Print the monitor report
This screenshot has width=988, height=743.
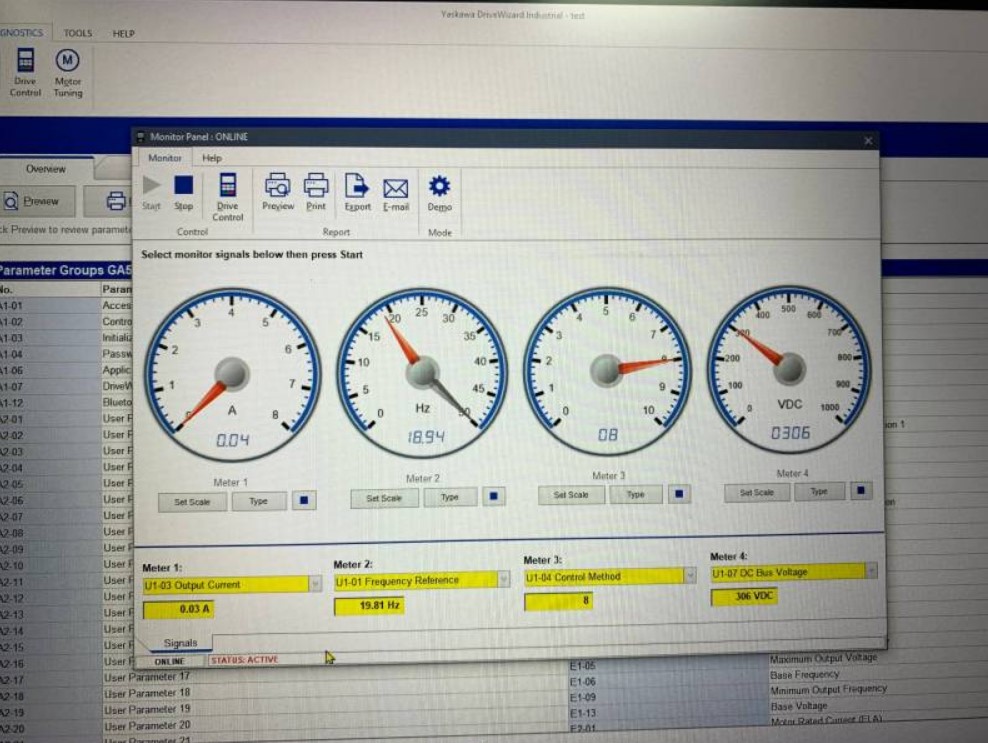click(x=316, y=187)
